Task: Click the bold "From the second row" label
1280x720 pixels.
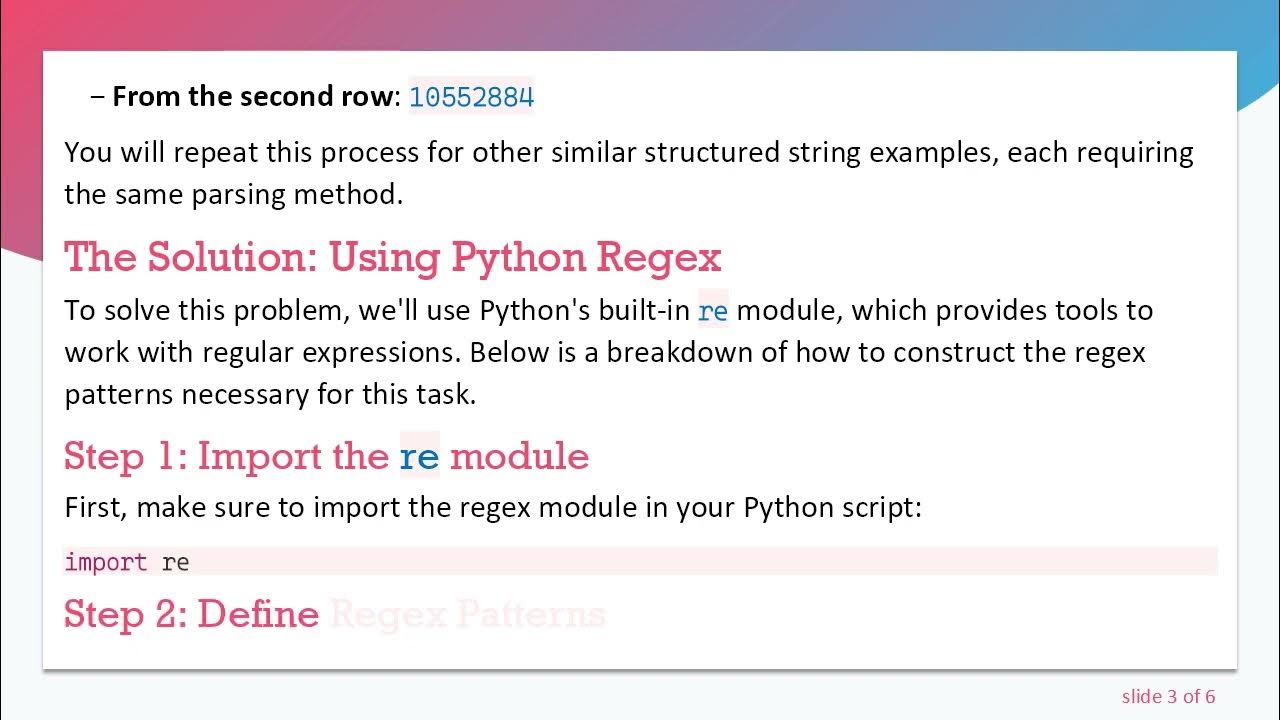Action: pos(256,97)
